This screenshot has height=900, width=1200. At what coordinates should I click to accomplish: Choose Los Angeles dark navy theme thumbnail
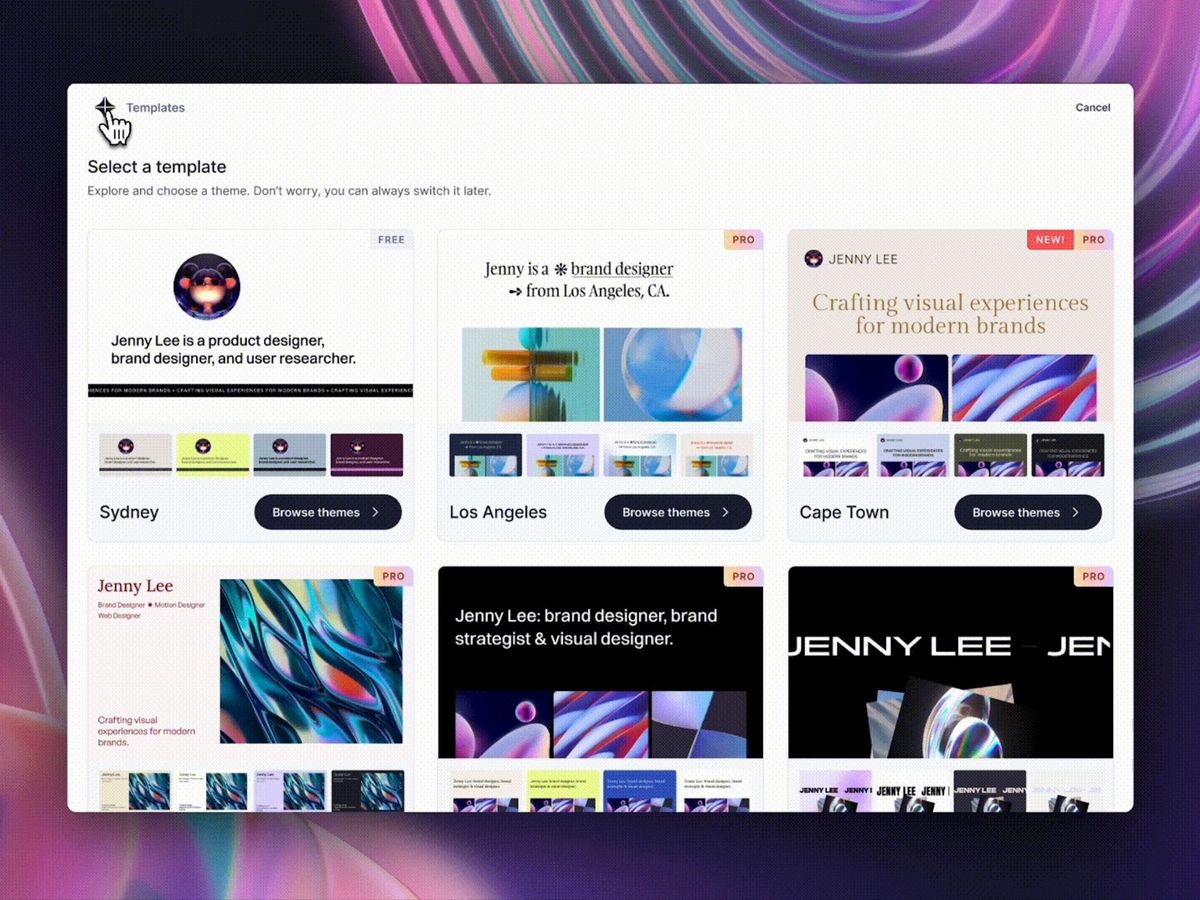[x=485, y=454]
